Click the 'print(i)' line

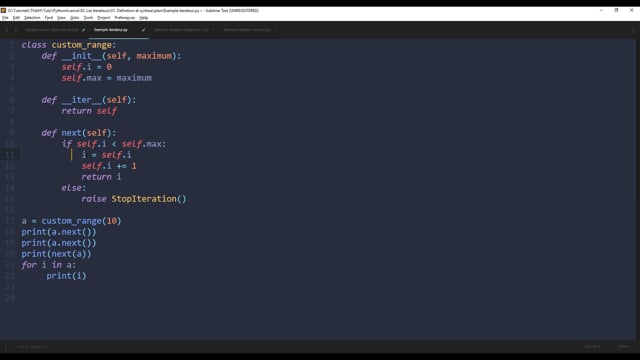(67, 276)
